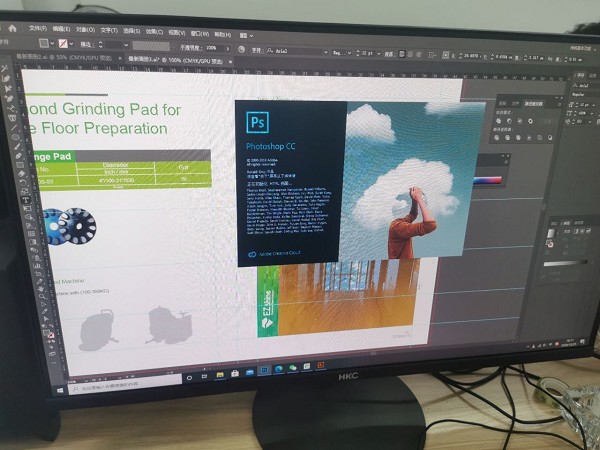Click the Arial font family field
This screenshot has width=600, height=450.
point(295,51)
